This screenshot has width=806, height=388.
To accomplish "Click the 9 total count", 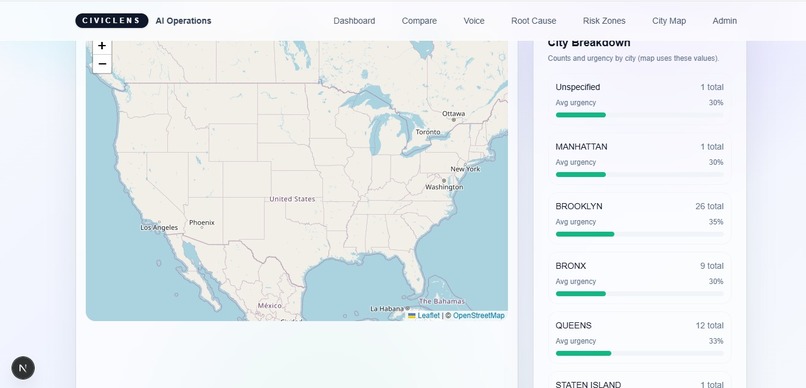I will (x=711, y=266).
